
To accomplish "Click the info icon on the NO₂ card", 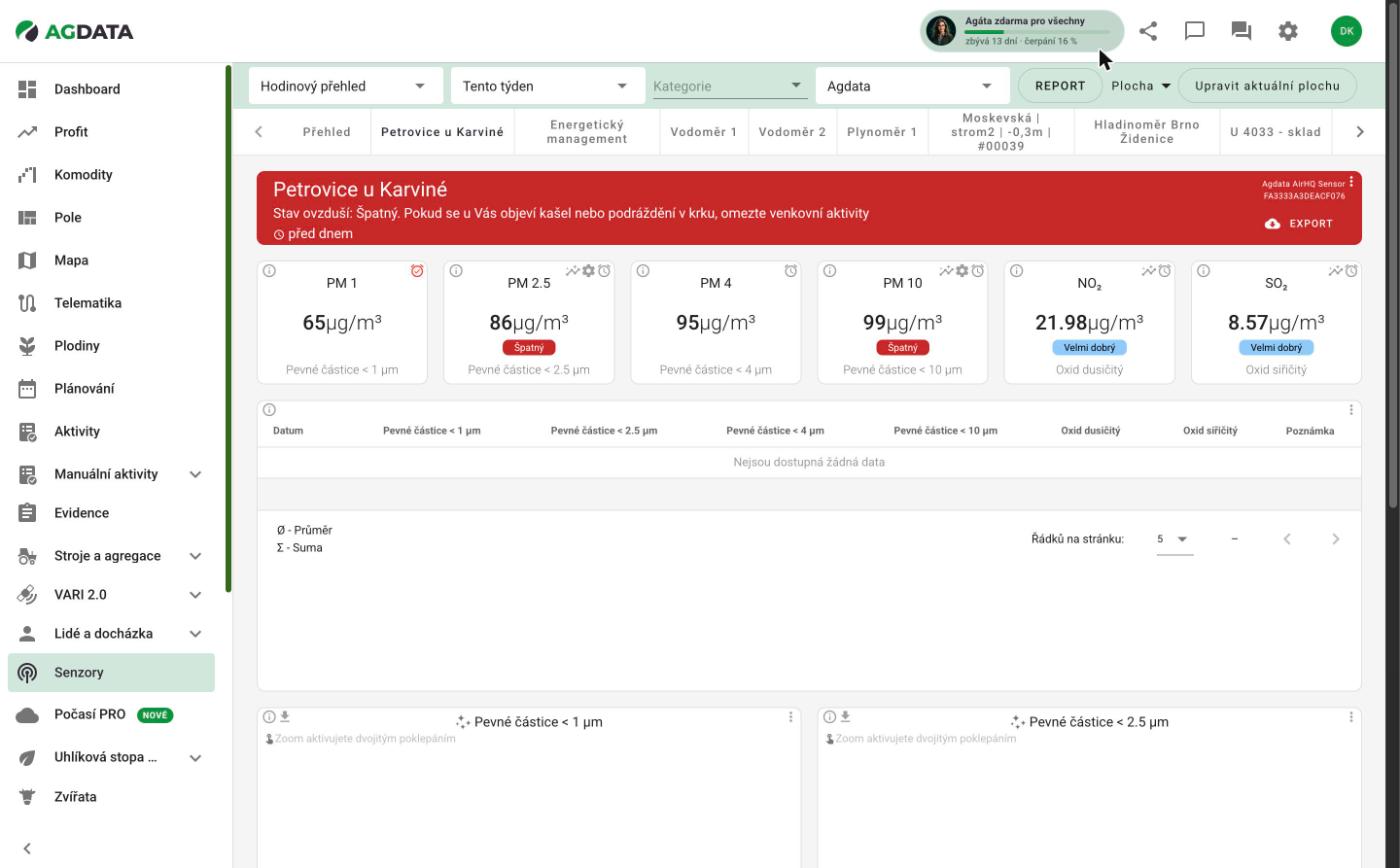I will (x=1016, y=271).
